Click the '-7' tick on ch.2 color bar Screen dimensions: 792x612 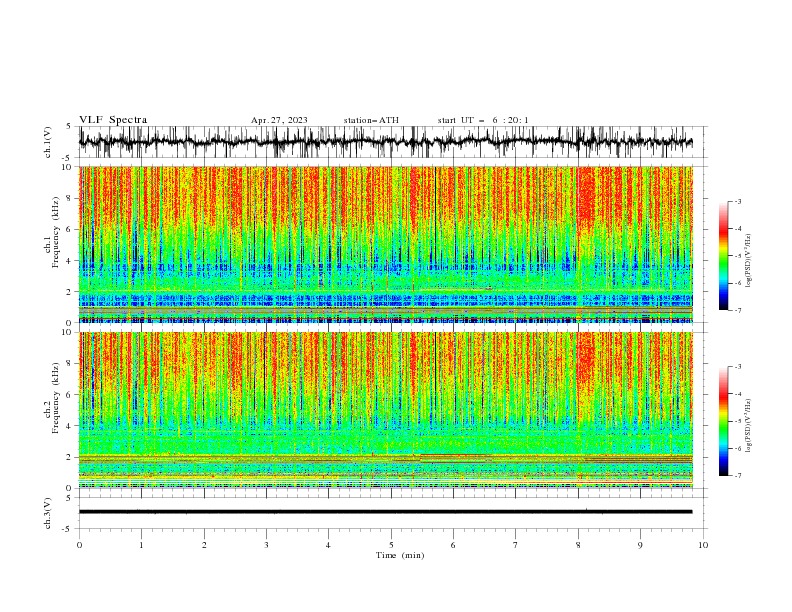pos(738,476)
